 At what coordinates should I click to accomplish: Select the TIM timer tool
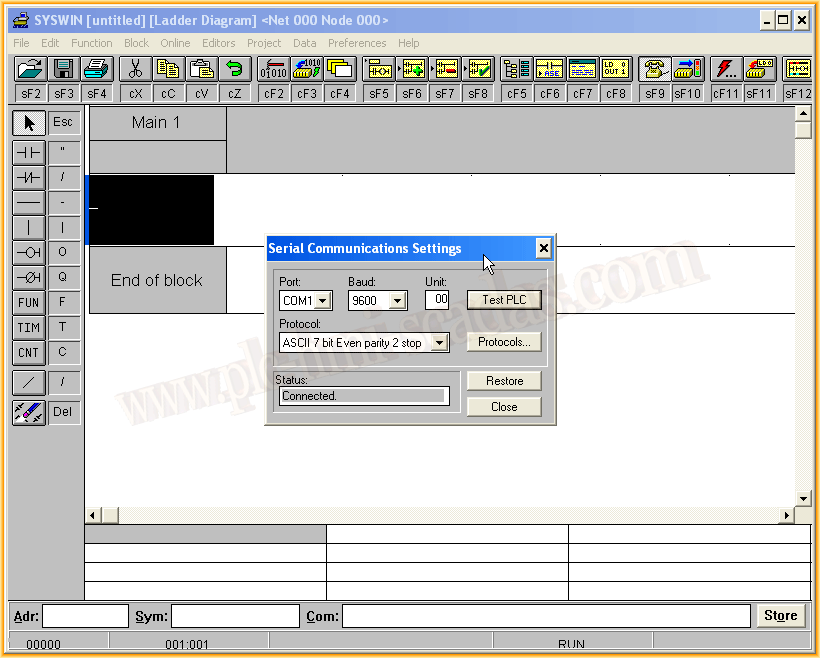point(28,327)
